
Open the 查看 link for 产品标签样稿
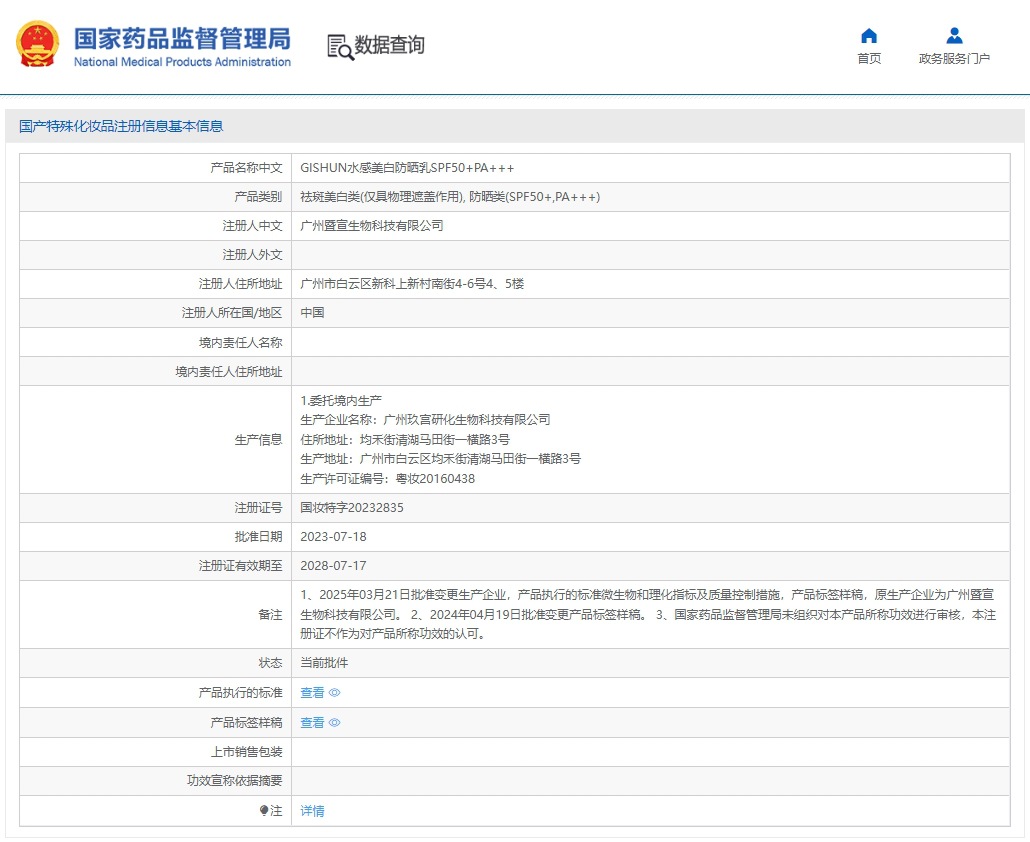point(312,723)
